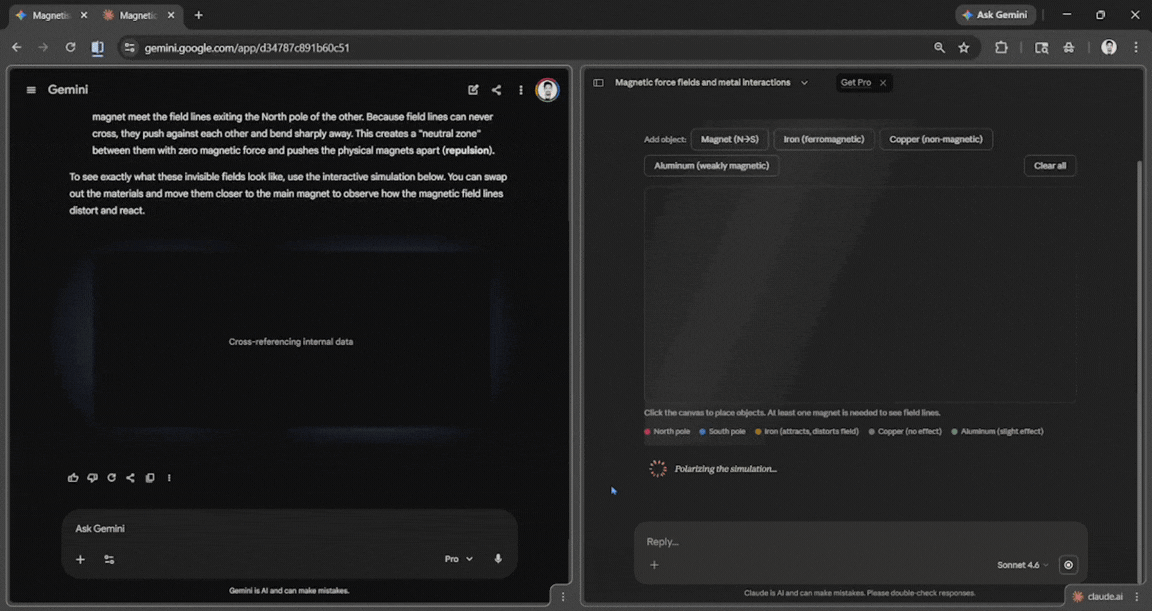
Task: Switch to the first Gemini browser tab
Action: 50,15
